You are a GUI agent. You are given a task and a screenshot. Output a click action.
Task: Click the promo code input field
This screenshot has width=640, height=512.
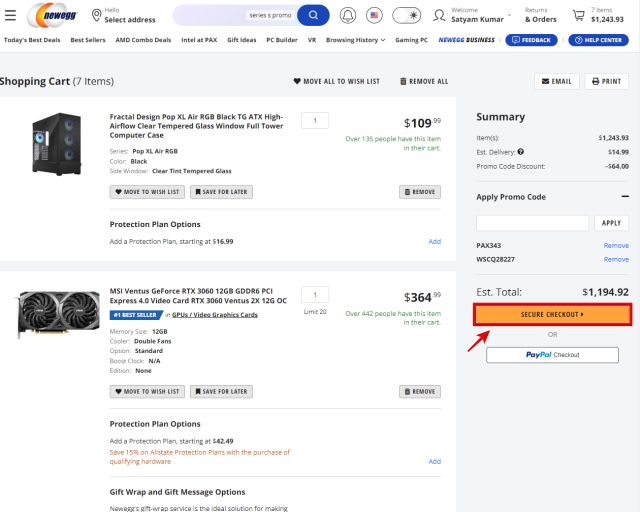click(532, 223)
